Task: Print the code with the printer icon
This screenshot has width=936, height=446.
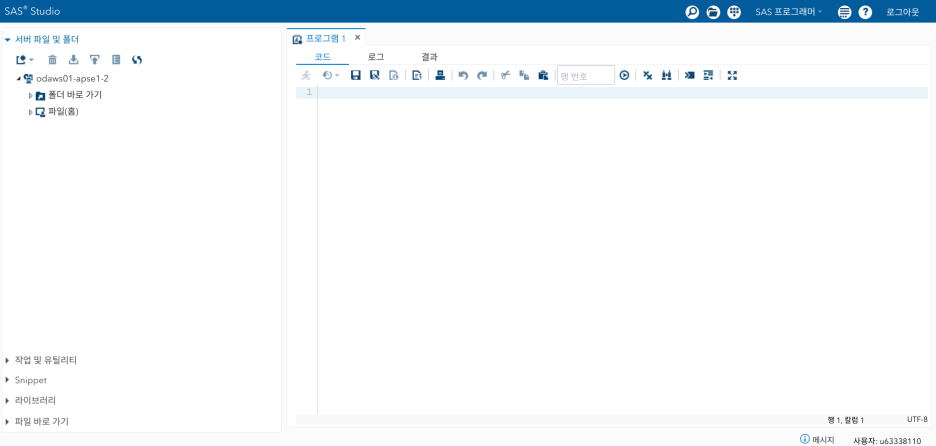Action: coord(440,75)
